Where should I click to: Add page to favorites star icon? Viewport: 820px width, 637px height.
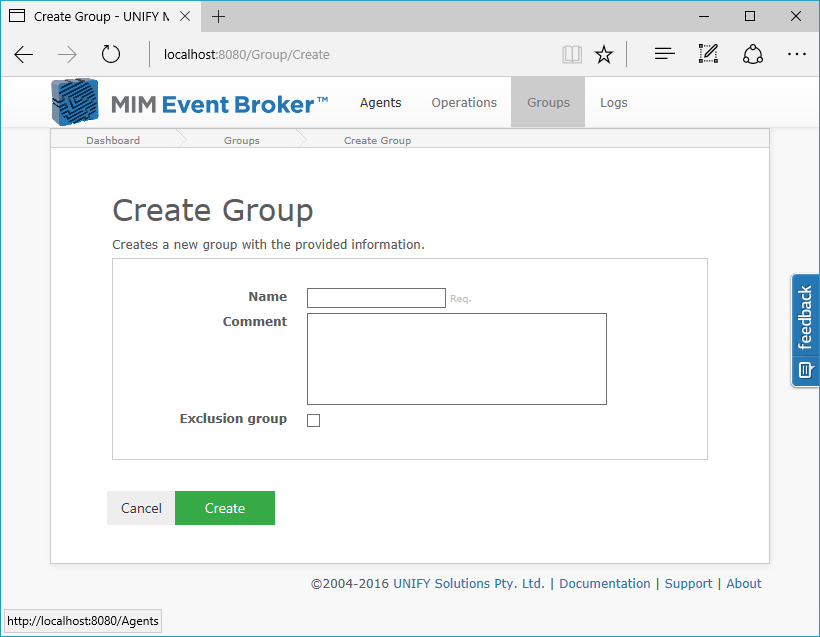tap(604, 54)
